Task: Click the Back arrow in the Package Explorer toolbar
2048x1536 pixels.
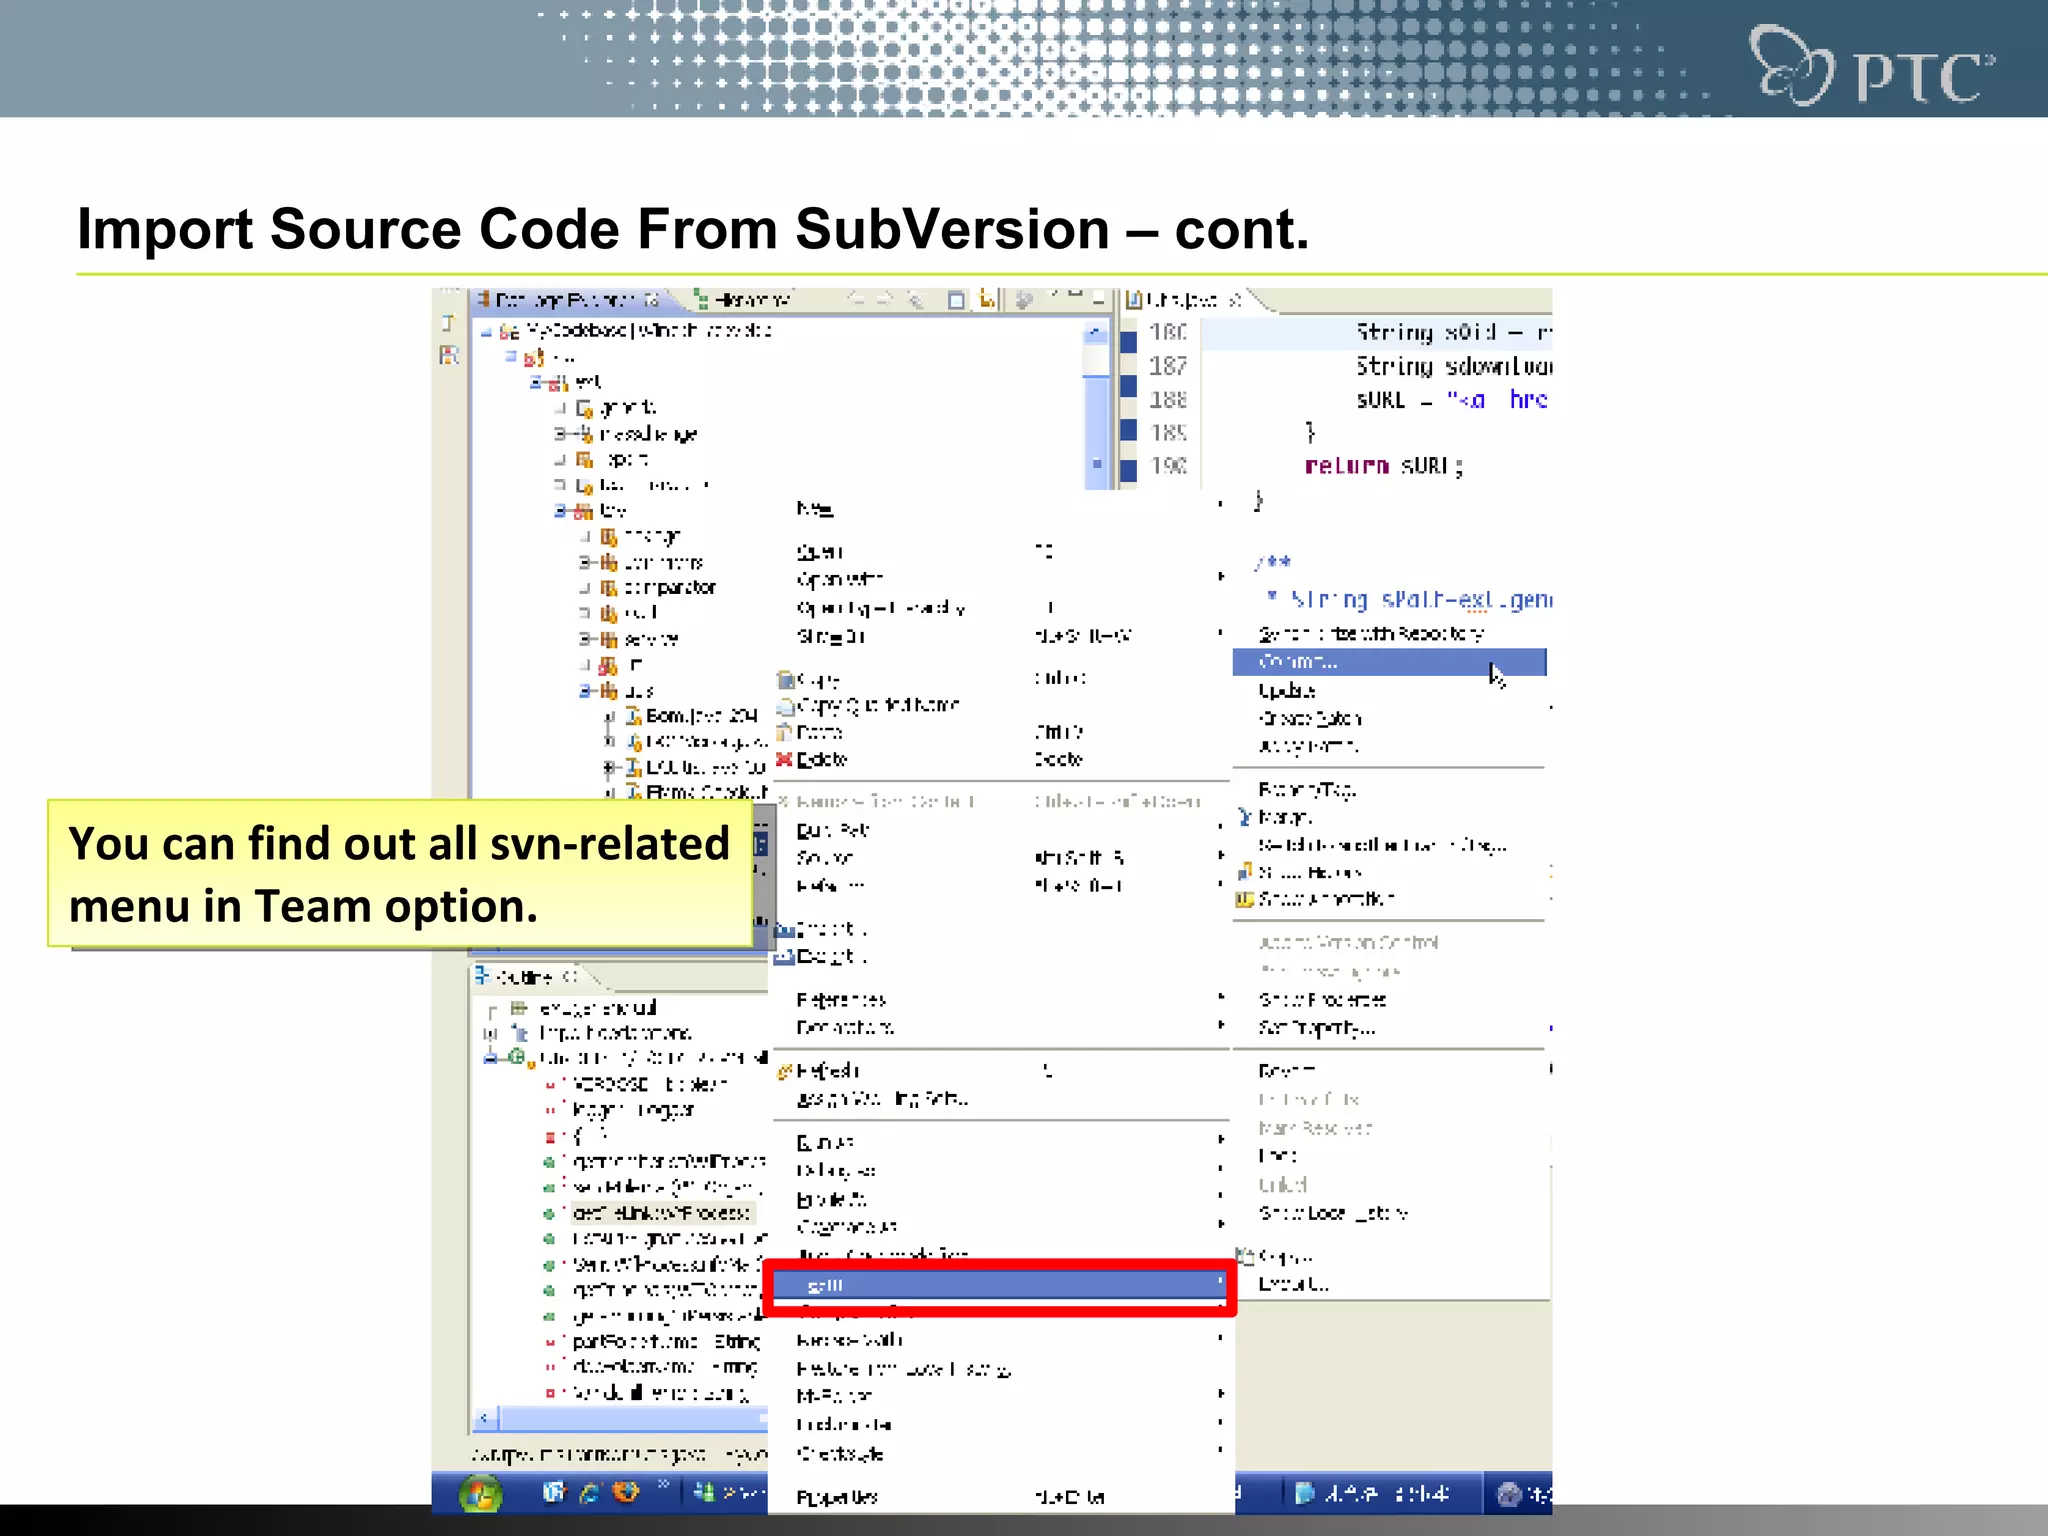Action: click(856, 299)
